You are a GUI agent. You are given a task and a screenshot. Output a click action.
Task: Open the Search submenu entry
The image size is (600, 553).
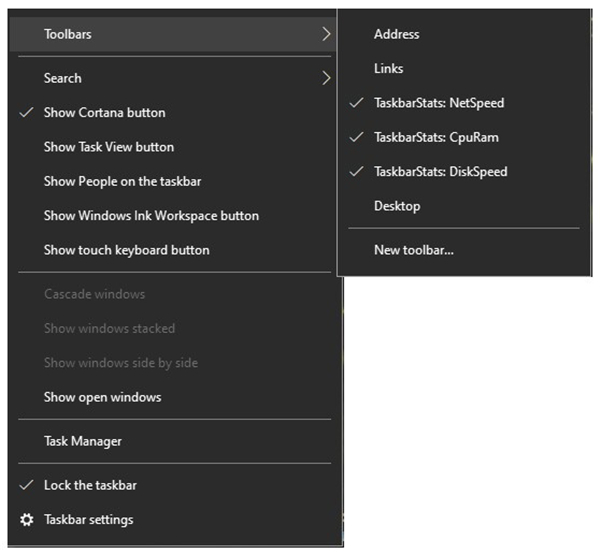point(63,78)
